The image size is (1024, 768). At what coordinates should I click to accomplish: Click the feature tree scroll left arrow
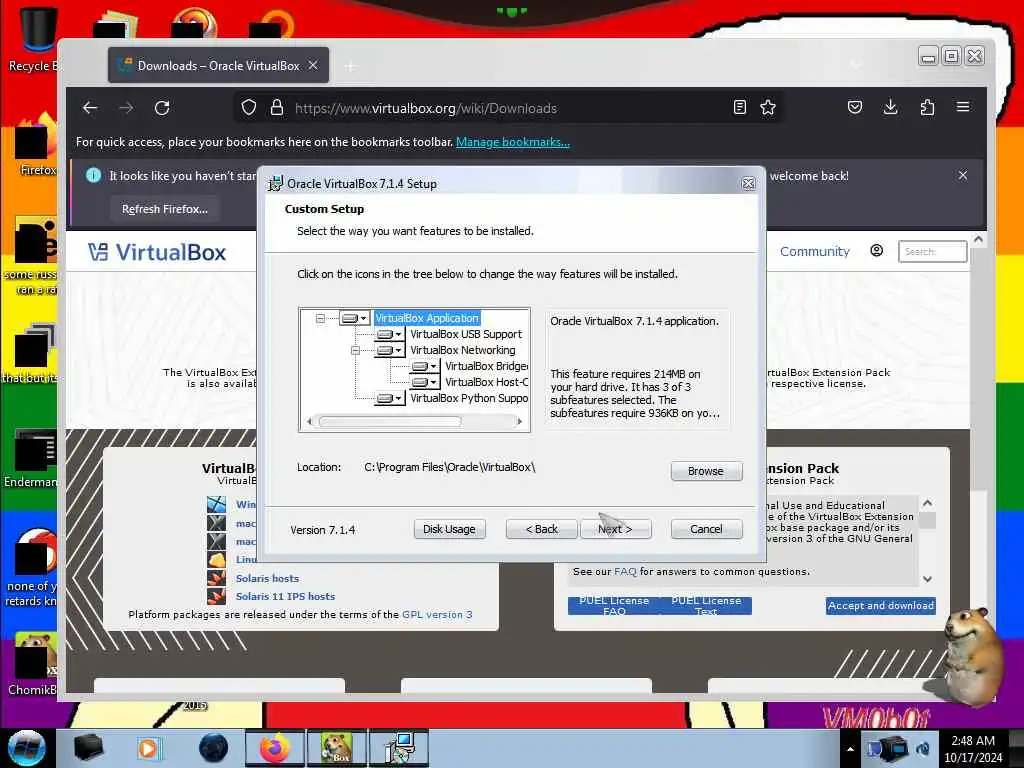(x=309, y=422)
